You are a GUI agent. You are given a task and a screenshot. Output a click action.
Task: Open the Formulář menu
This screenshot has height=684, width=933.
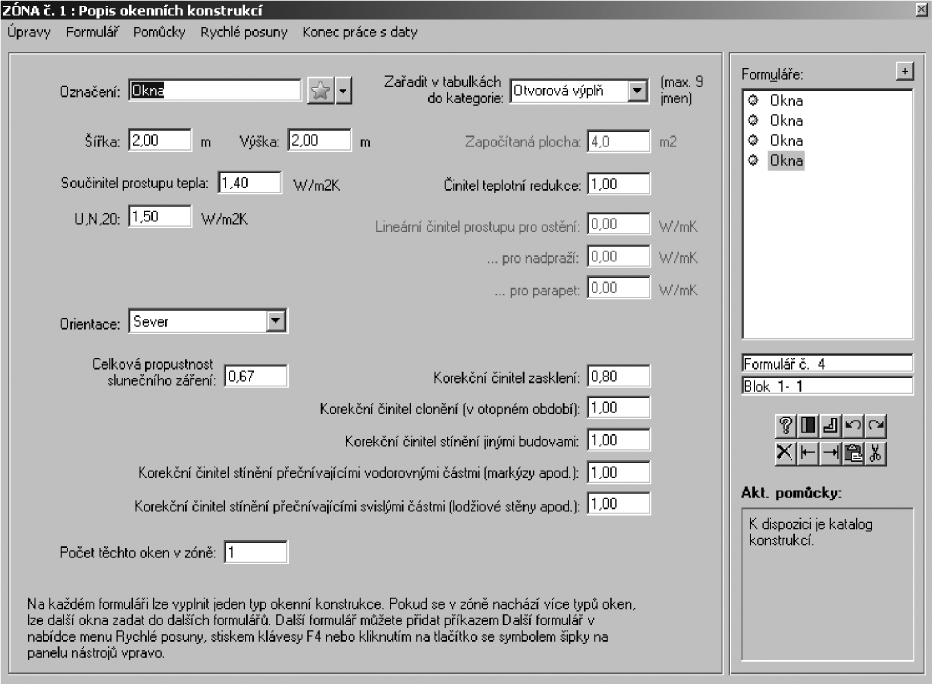pos(92,32)
